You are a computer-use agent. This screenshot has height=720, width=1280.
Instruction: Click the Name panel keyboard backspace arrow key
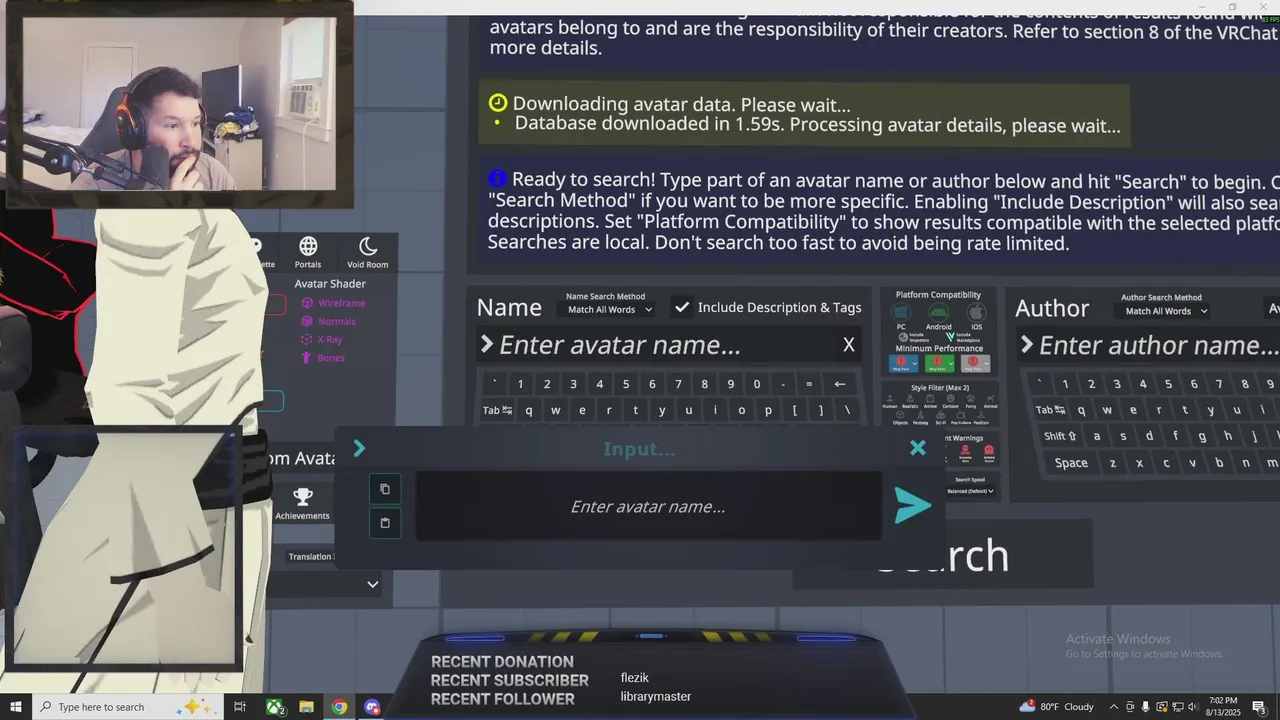pyautogui.click(x=840, y=384)
